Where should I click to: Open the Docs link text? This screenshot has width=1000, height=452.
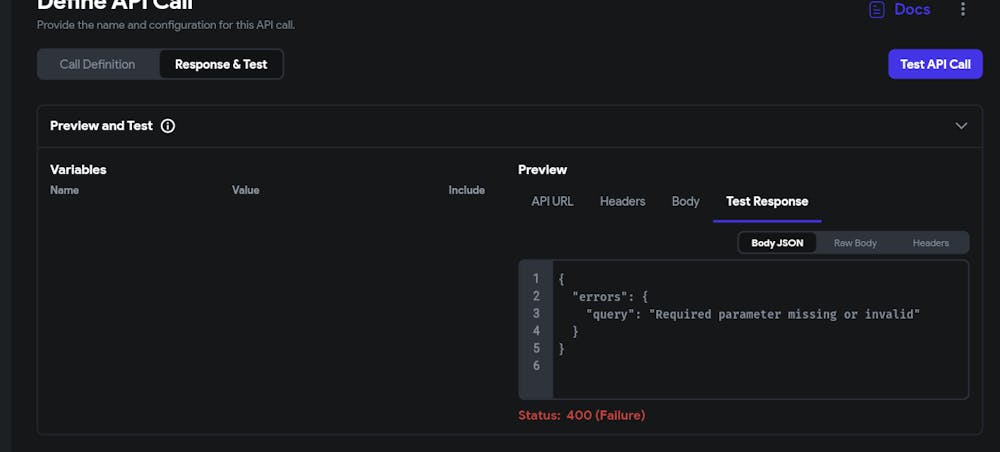(912, 10)
